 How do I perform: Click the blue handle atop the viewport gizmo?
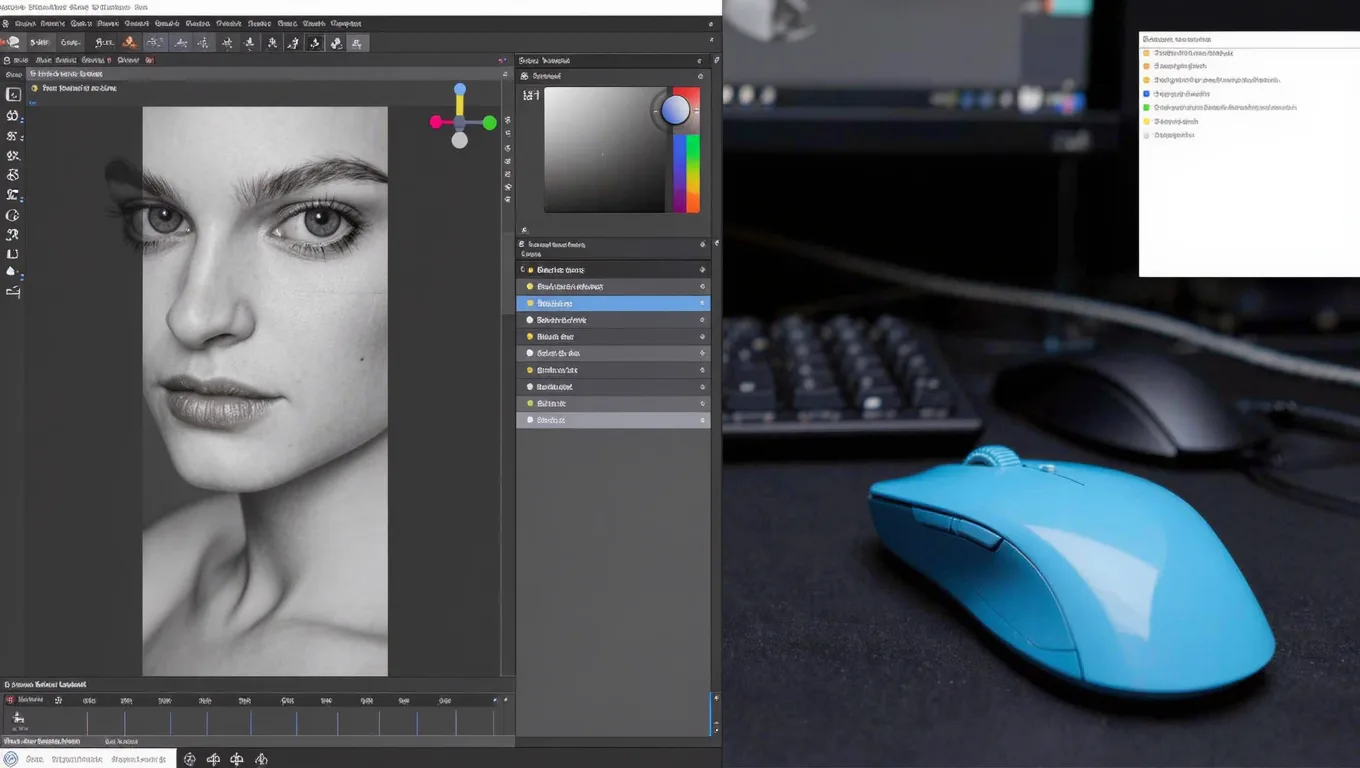[460, 89]
